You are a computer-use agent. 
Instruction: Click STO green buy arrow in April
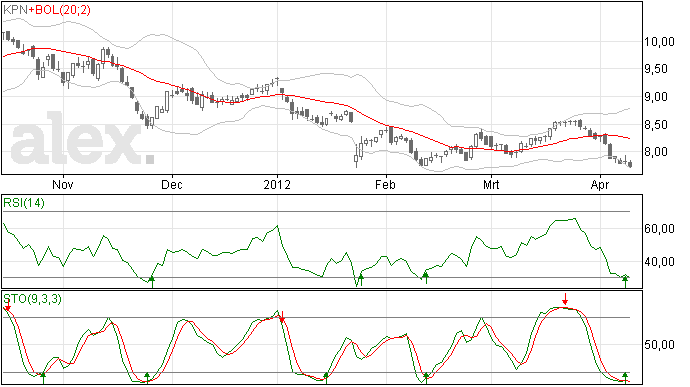pyautogui.click(x=625, y=378)
